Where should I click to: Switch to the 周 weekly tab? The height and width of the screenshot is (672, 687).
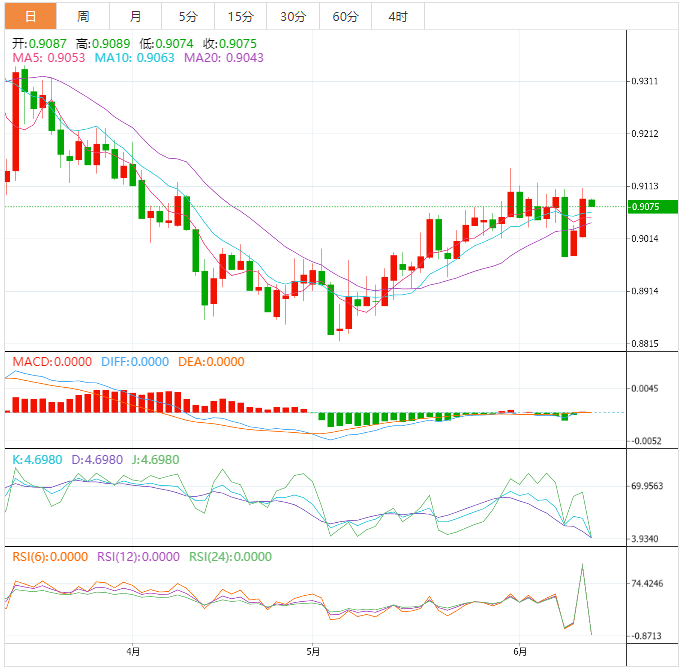coord(83,16)
